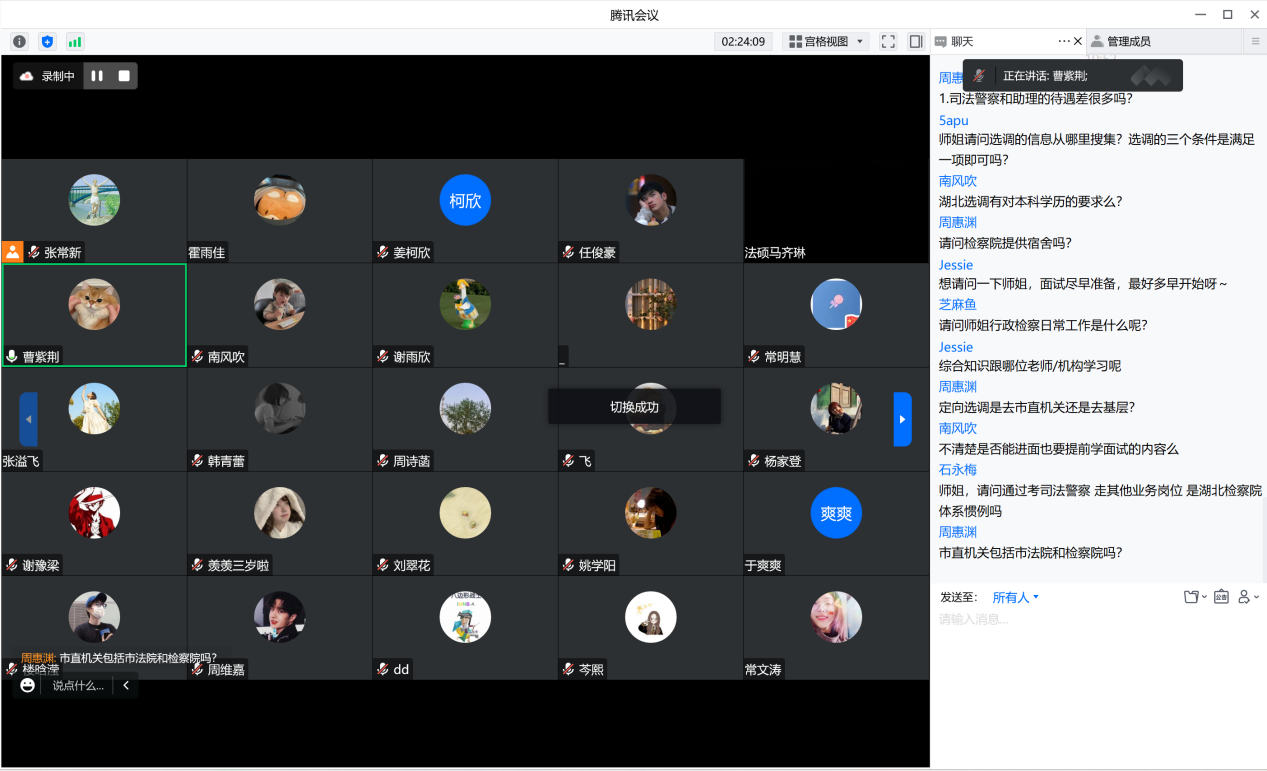Open the meeting info icon
This screenshot has width=1267, height=771.
[19, 42]
